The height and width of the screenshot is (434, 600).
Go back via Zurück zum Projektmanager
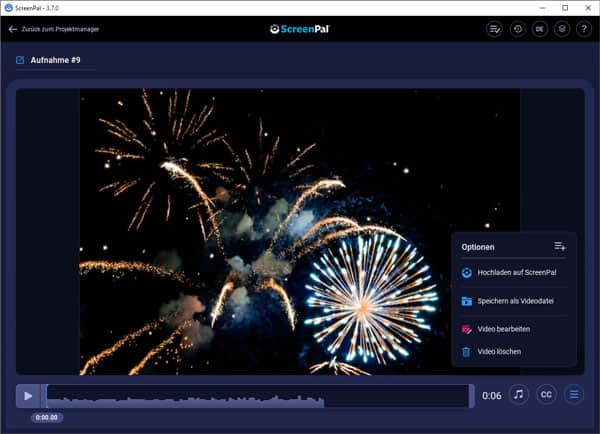[54, 29]
